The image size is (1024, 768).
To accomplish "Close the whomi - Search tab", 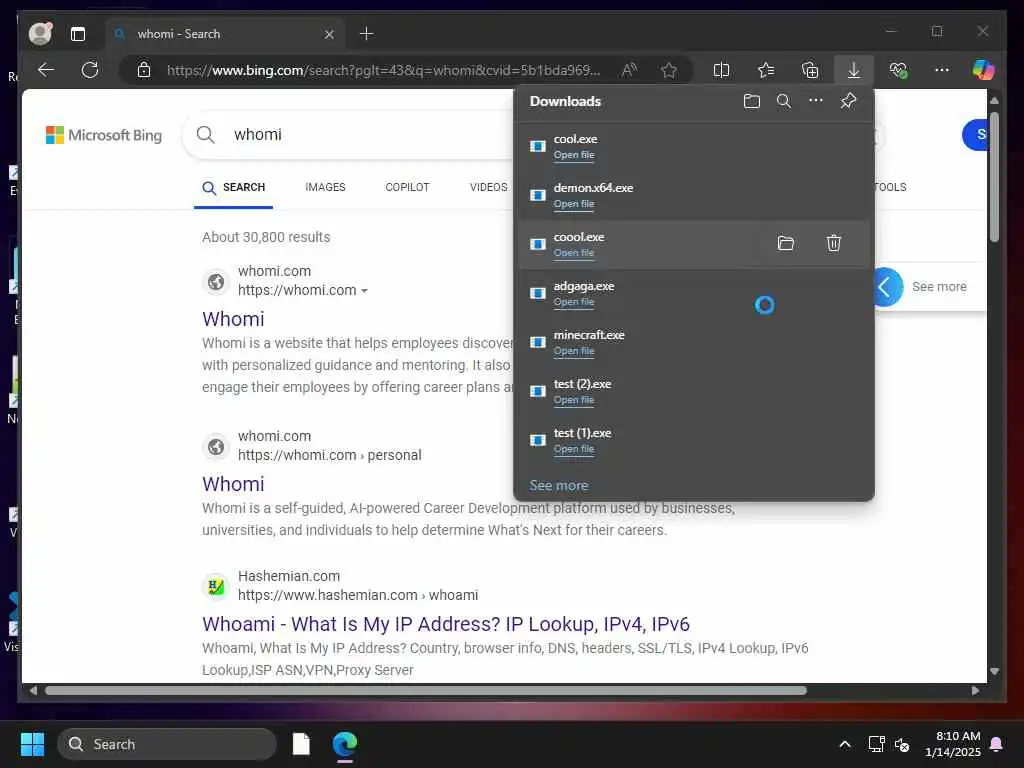I will pos(329,34).
